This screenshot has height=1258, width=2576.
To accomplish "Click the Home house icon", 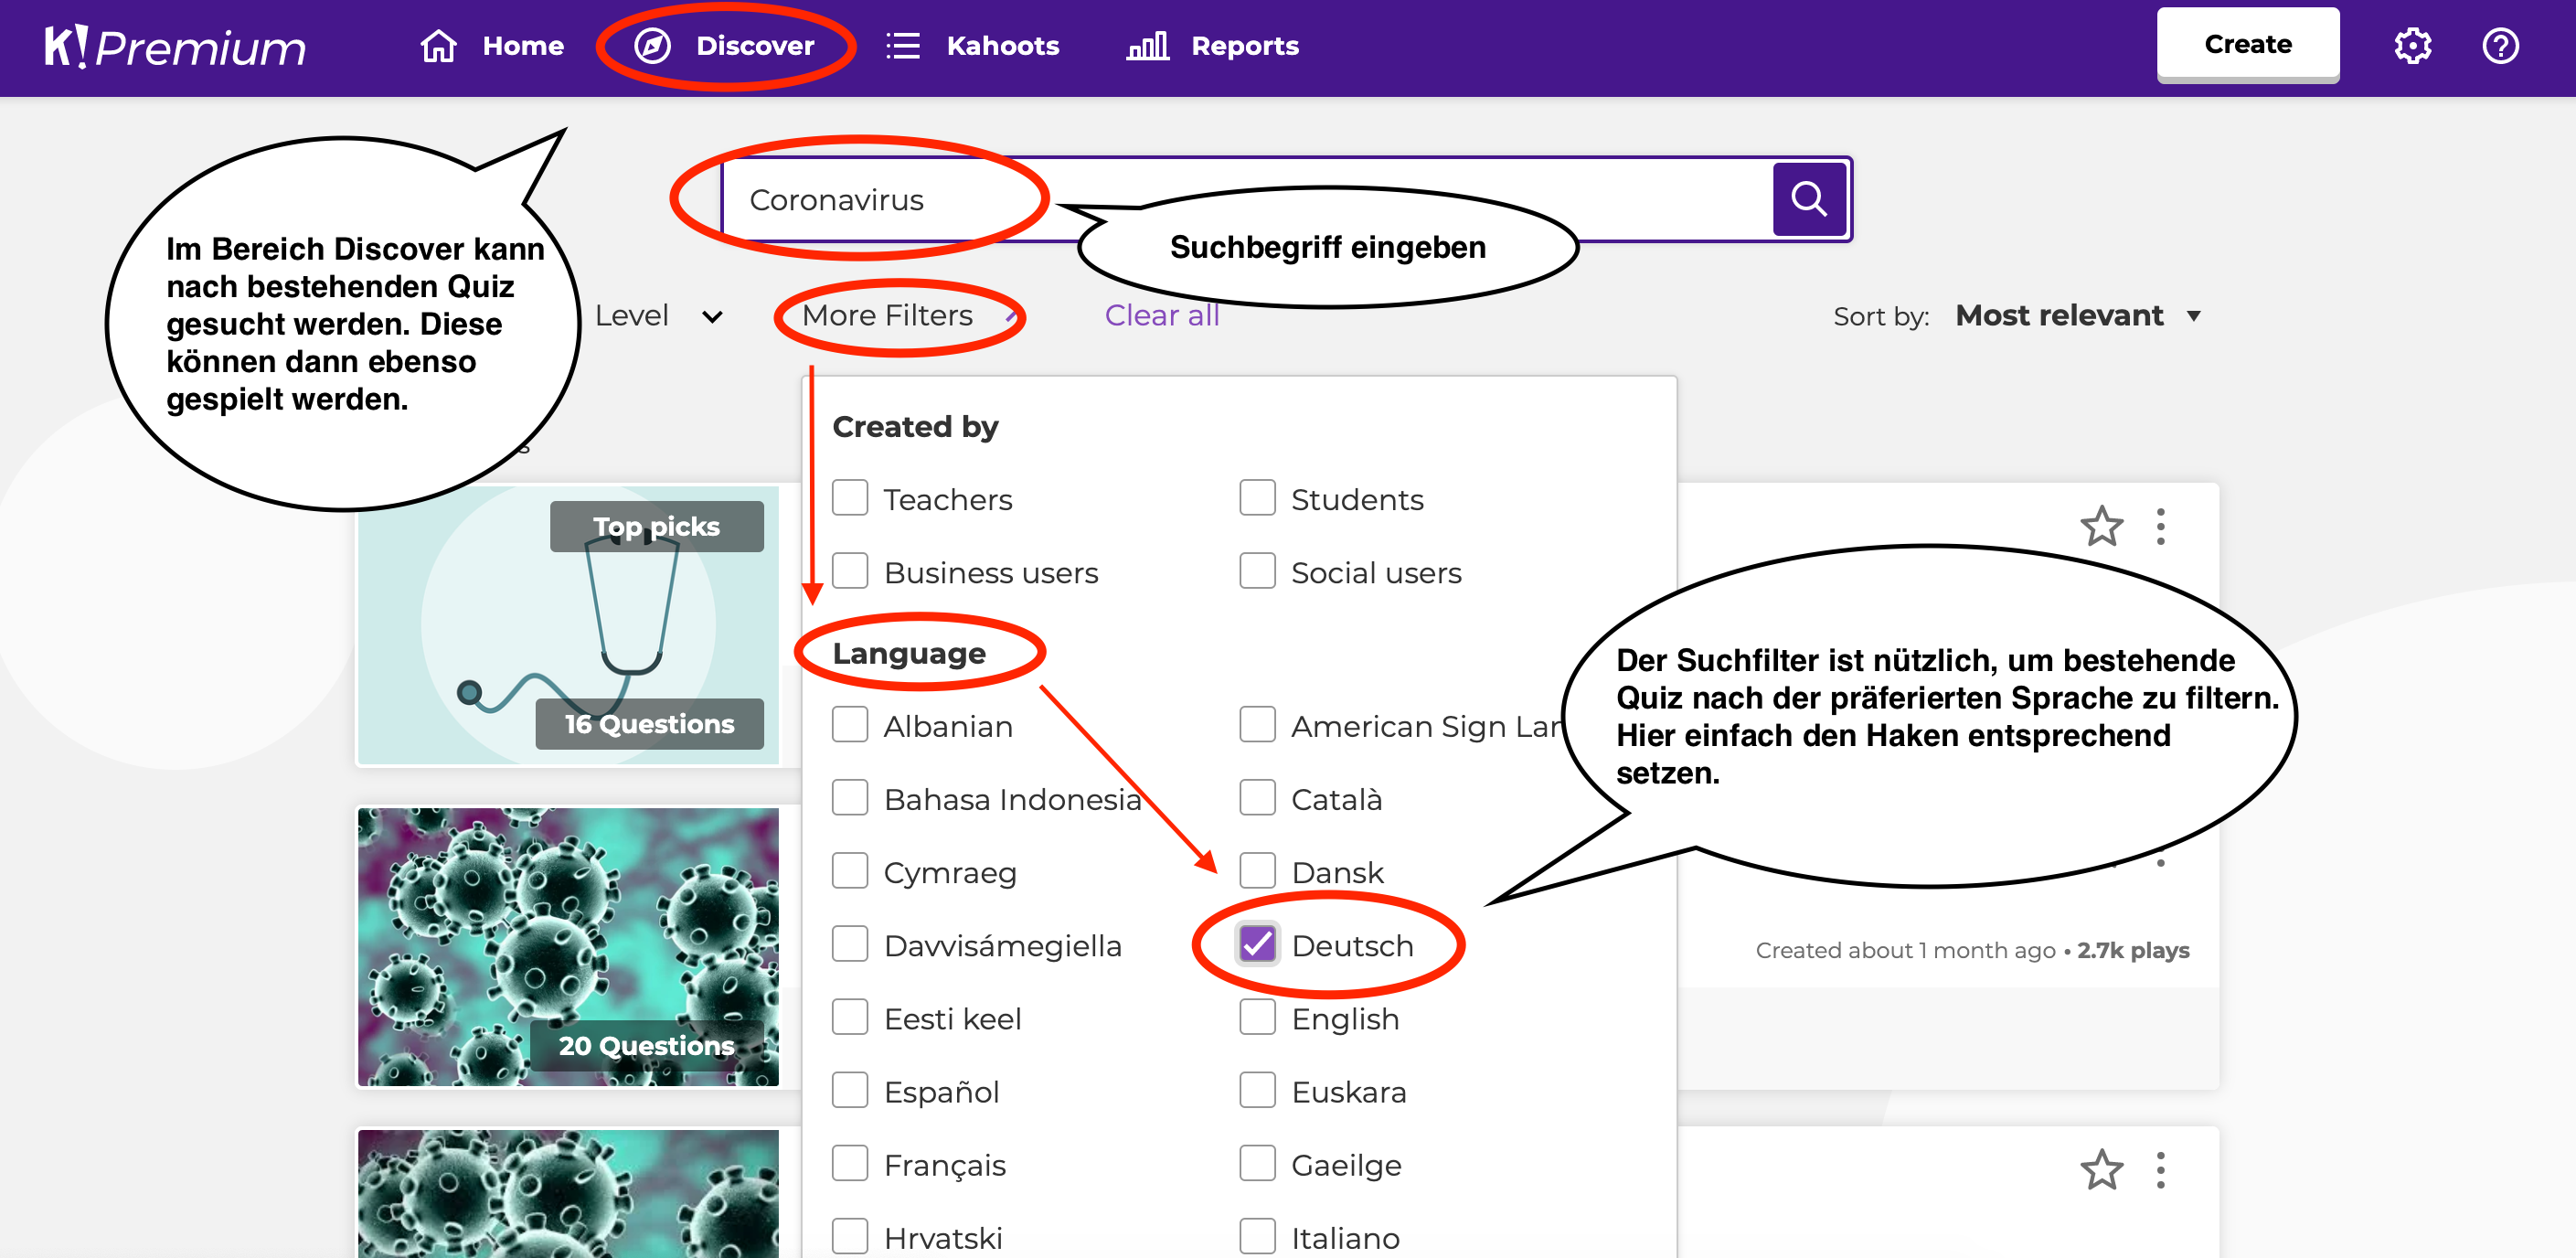I will coord(438,46).
